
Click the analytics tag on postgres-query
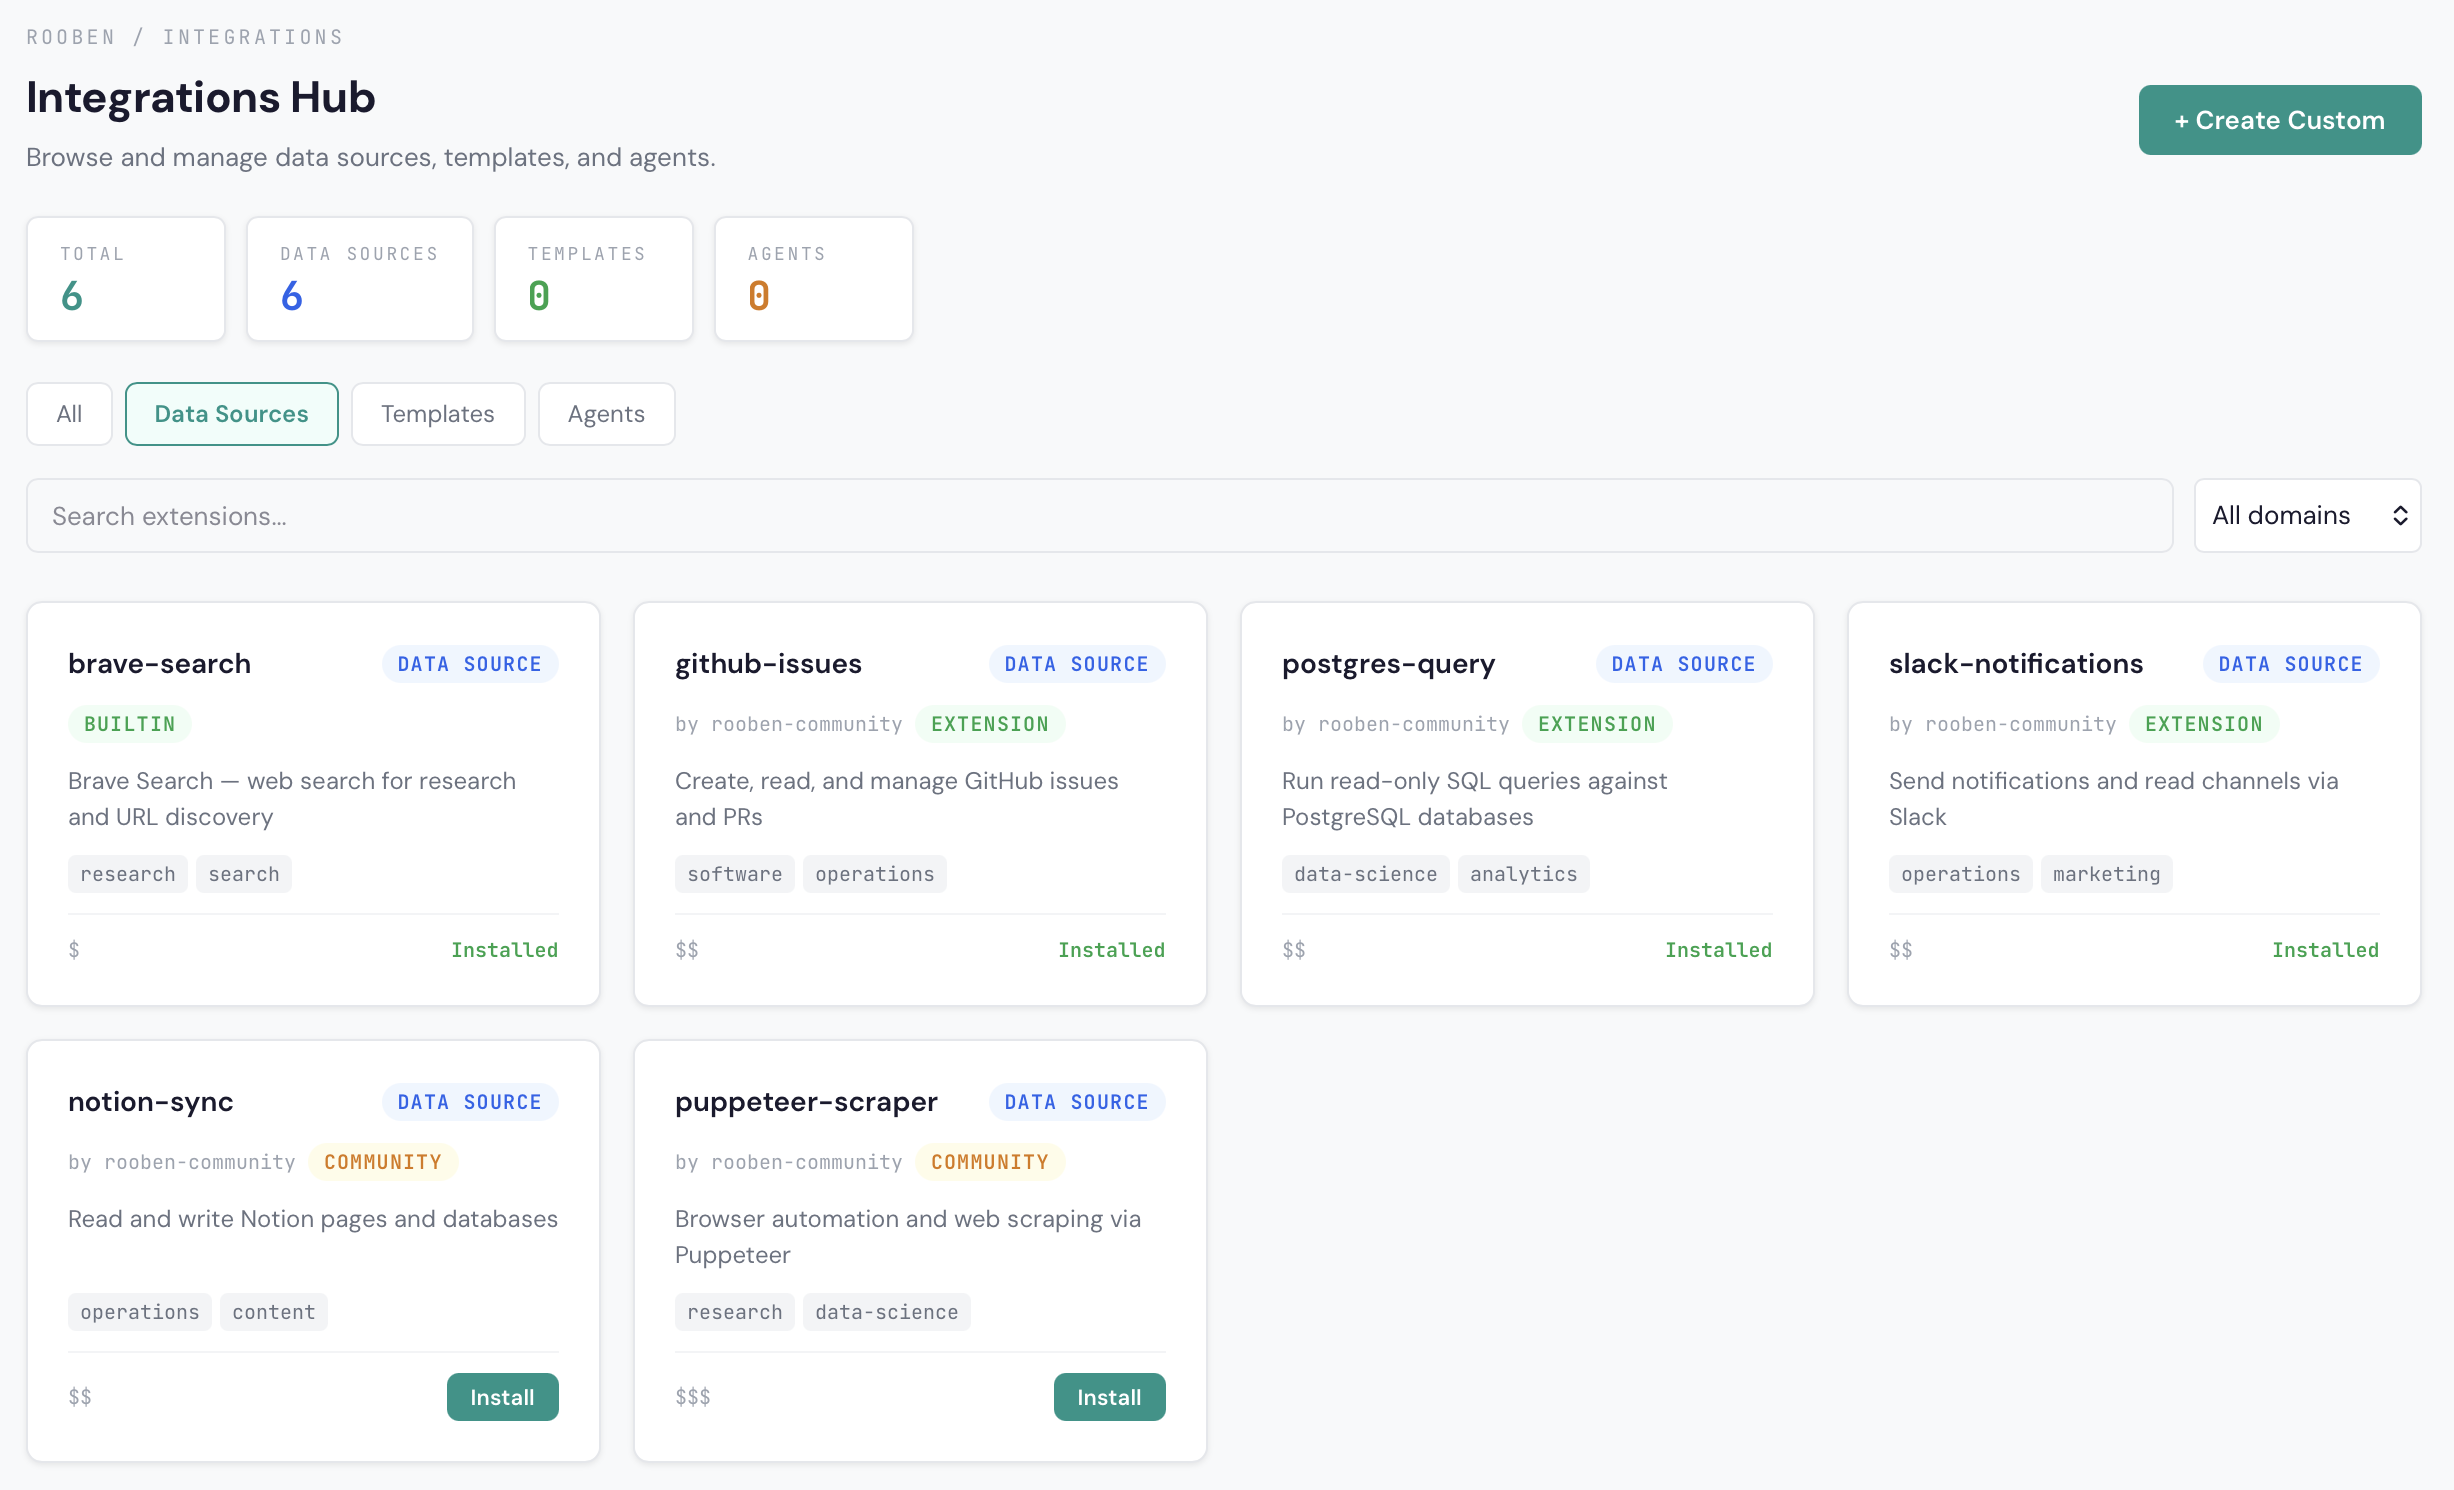1523,874
